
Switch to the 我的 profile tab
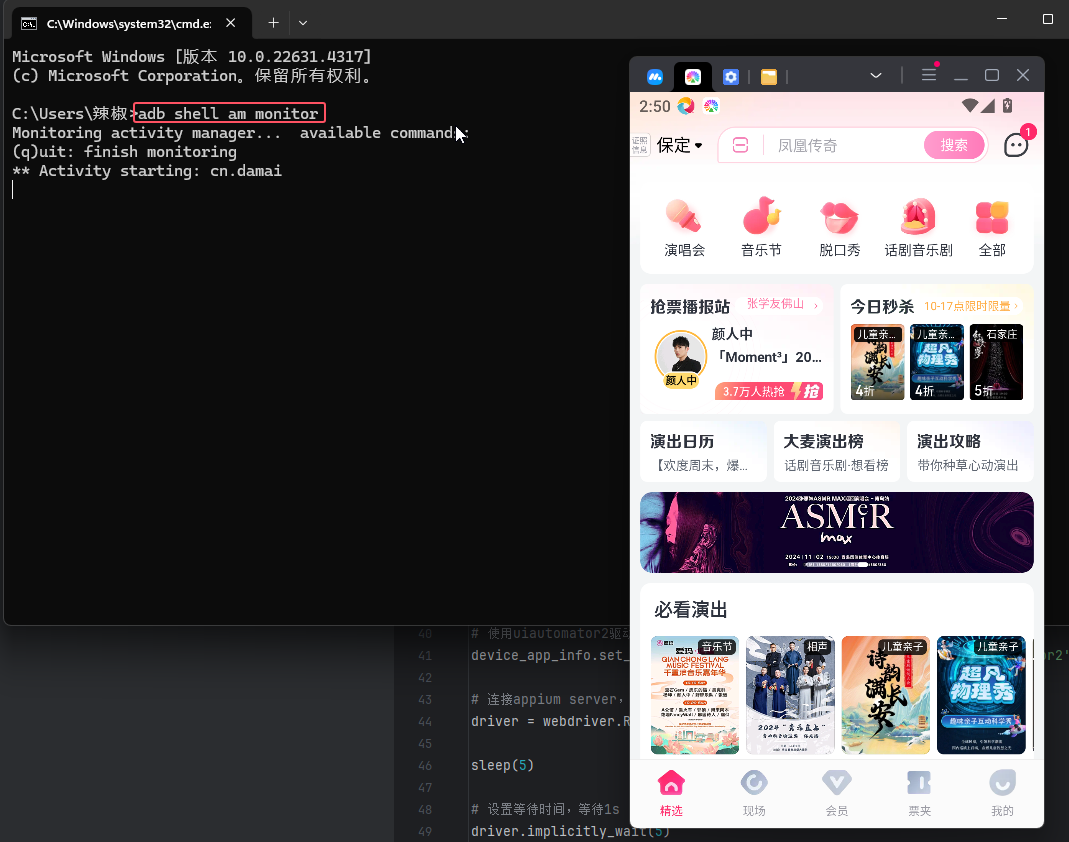1002,793
